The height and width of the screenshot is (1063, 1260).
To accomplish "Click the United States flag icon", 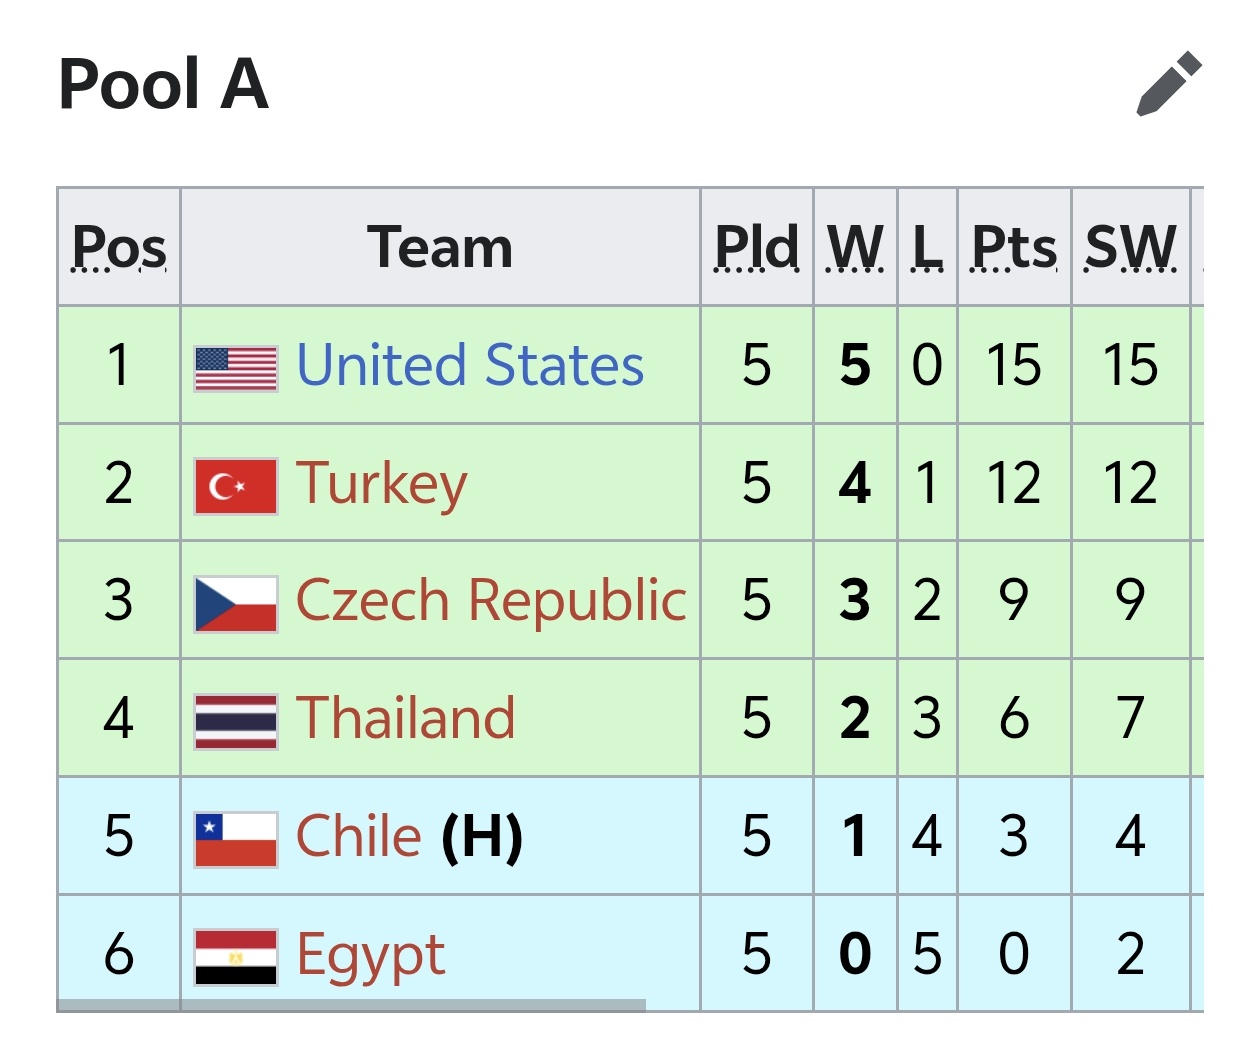I will 236,369.
